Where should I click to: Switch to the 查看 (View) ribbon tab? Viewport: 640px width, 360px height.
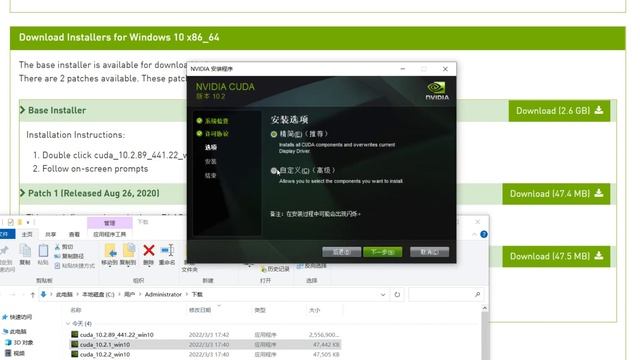74,234
